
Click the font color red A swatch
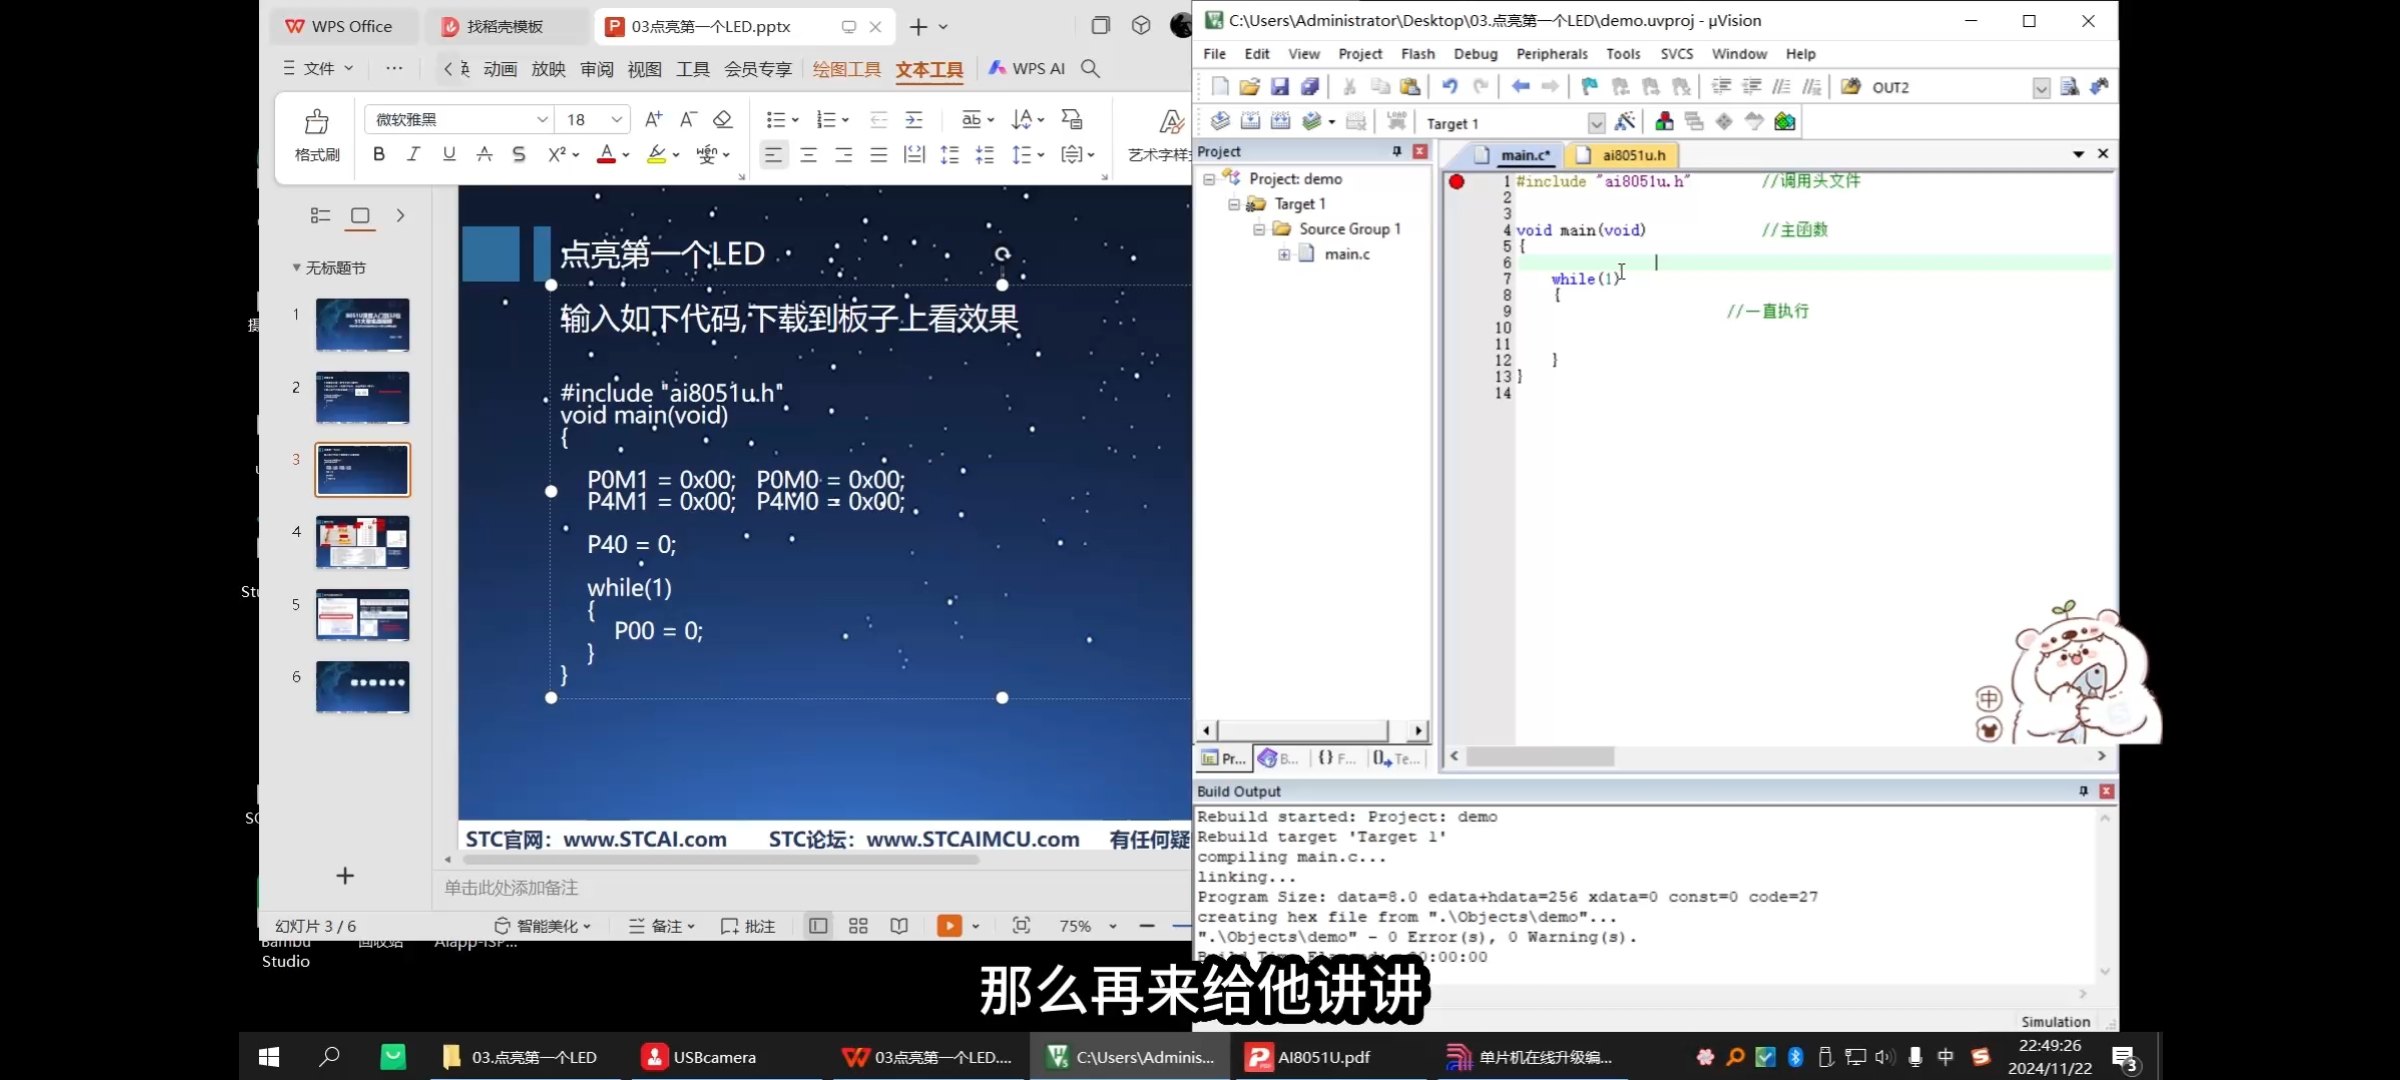[606, 154]
